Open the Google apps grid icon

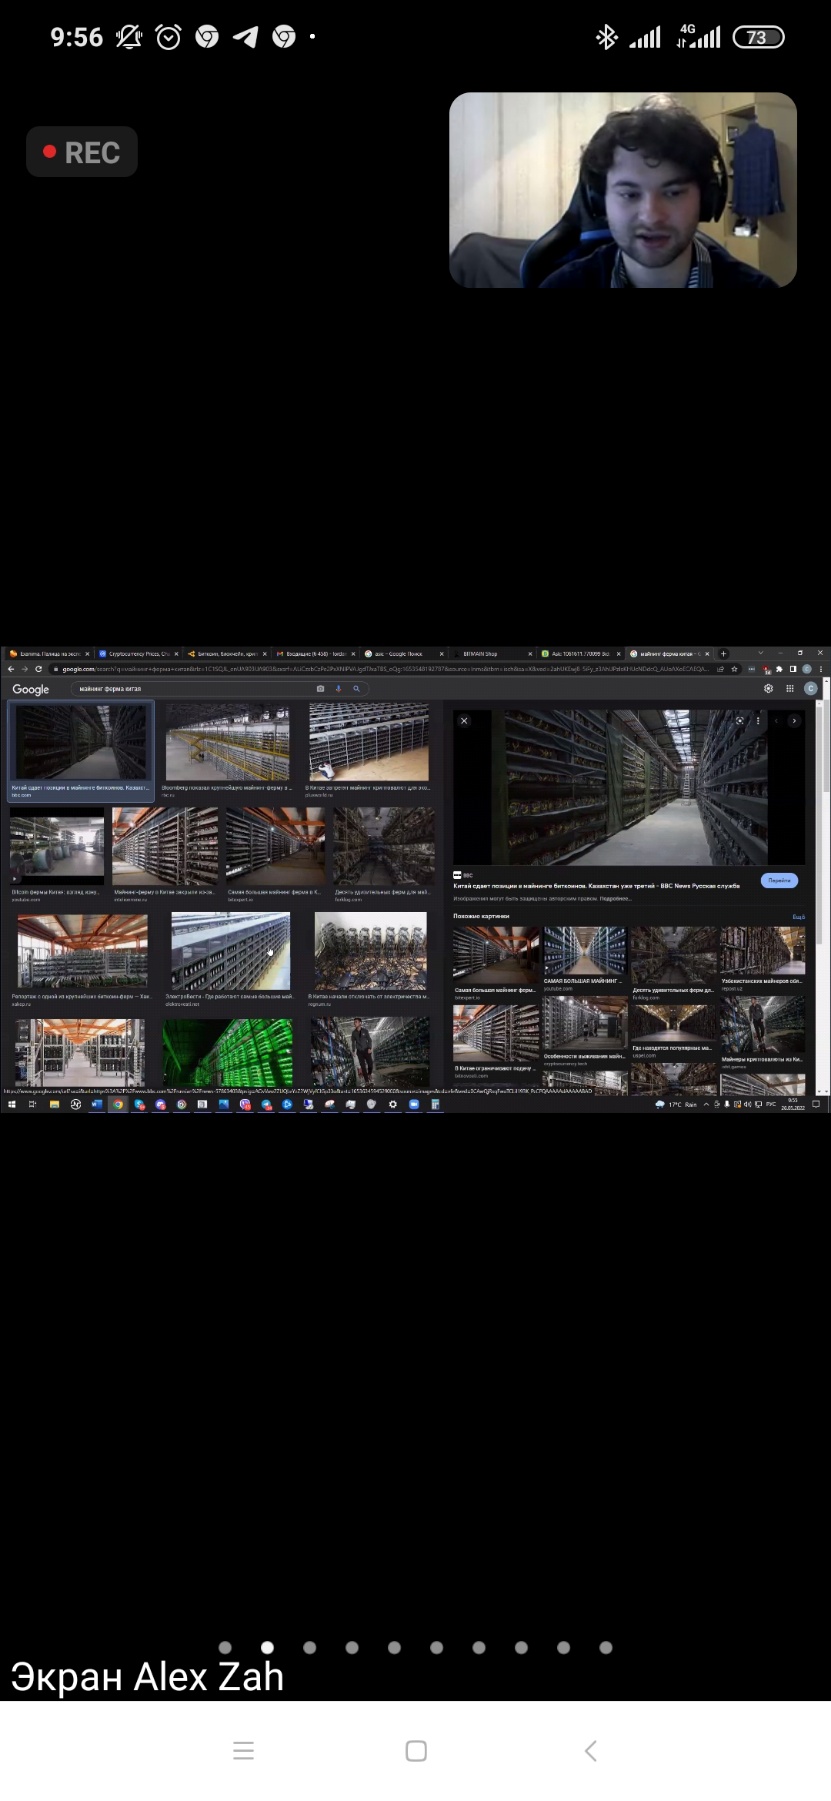(789, 689)
